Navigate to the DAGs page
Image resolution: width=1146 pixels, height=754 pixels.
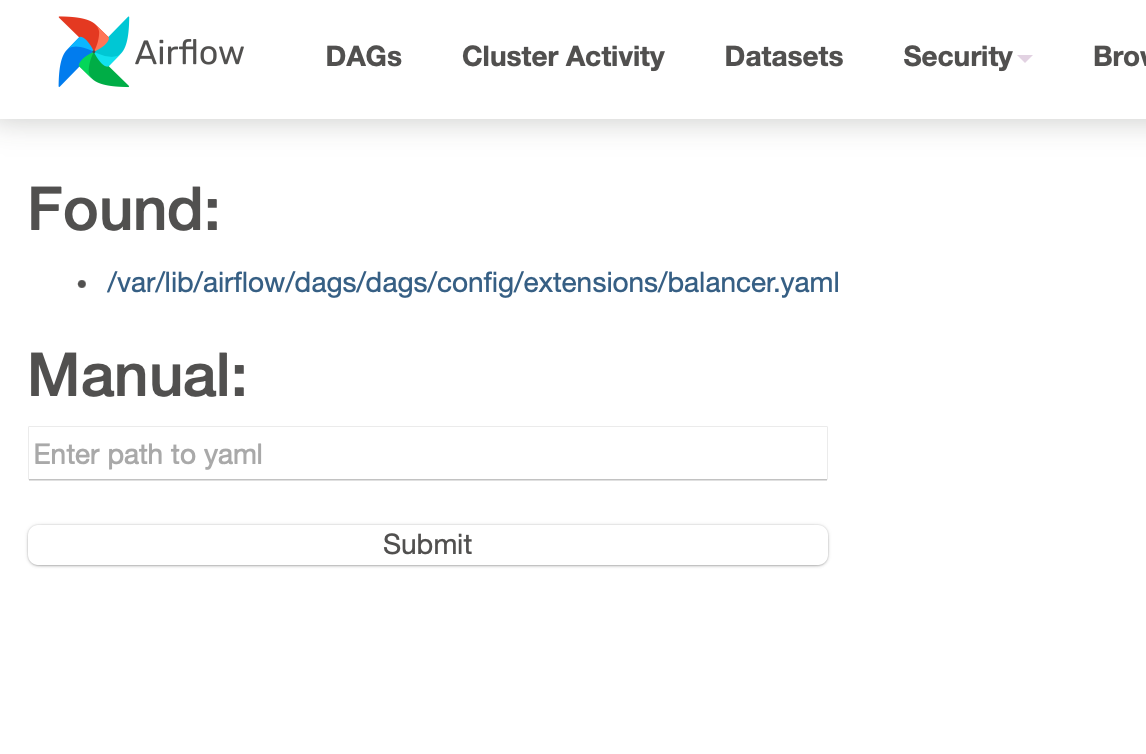click(363, 57)
